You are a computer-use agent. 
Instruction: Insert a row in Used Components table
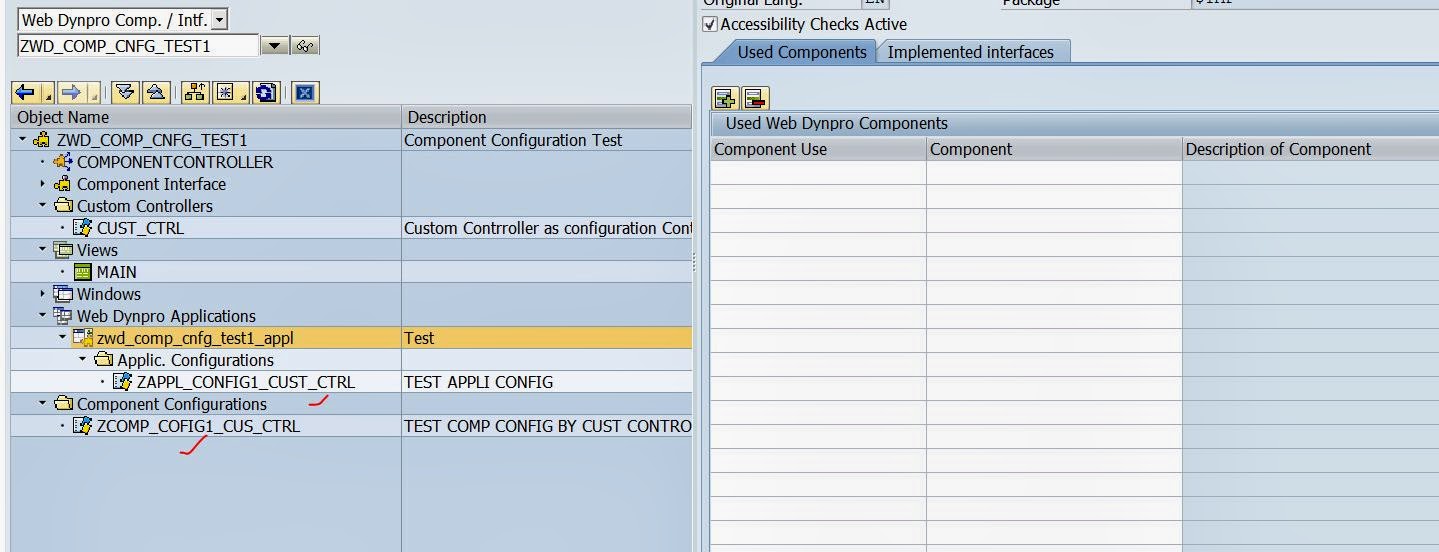pos(725,98)
